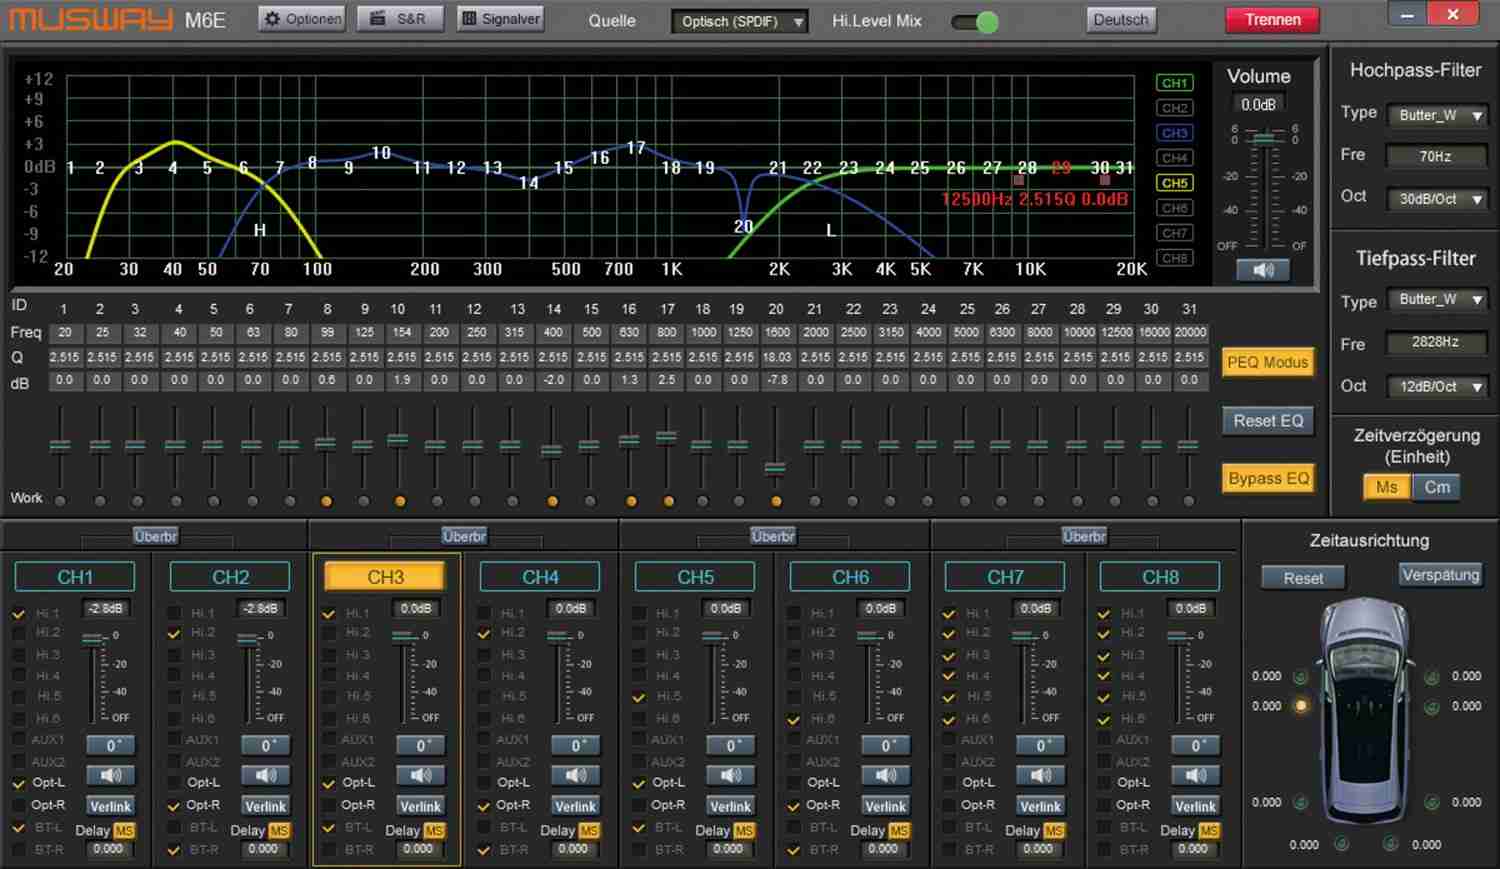Viewport: 1500px width, 869px height.
Task: Open Tiefpass-Filter Oct slope dropdown
Action: [x=1437, y=386]
